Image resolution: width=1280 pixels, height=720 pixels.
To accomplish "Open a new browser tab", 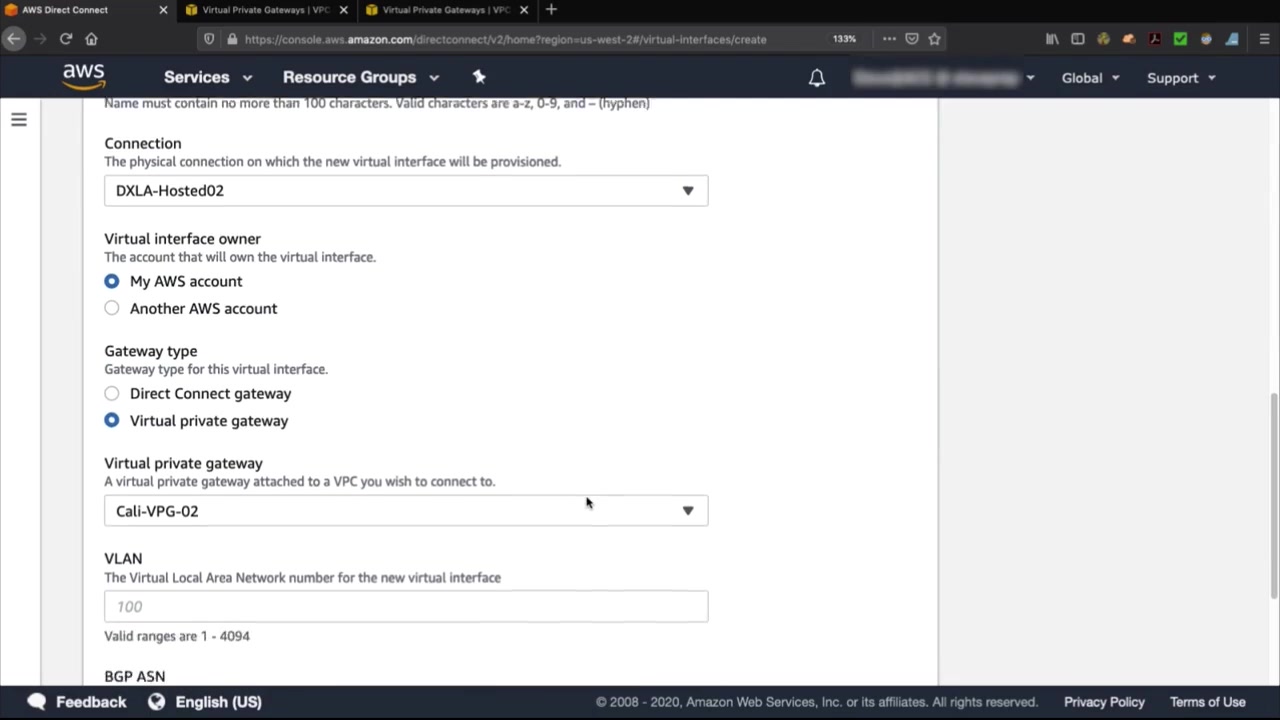I will tap(551, 10).
